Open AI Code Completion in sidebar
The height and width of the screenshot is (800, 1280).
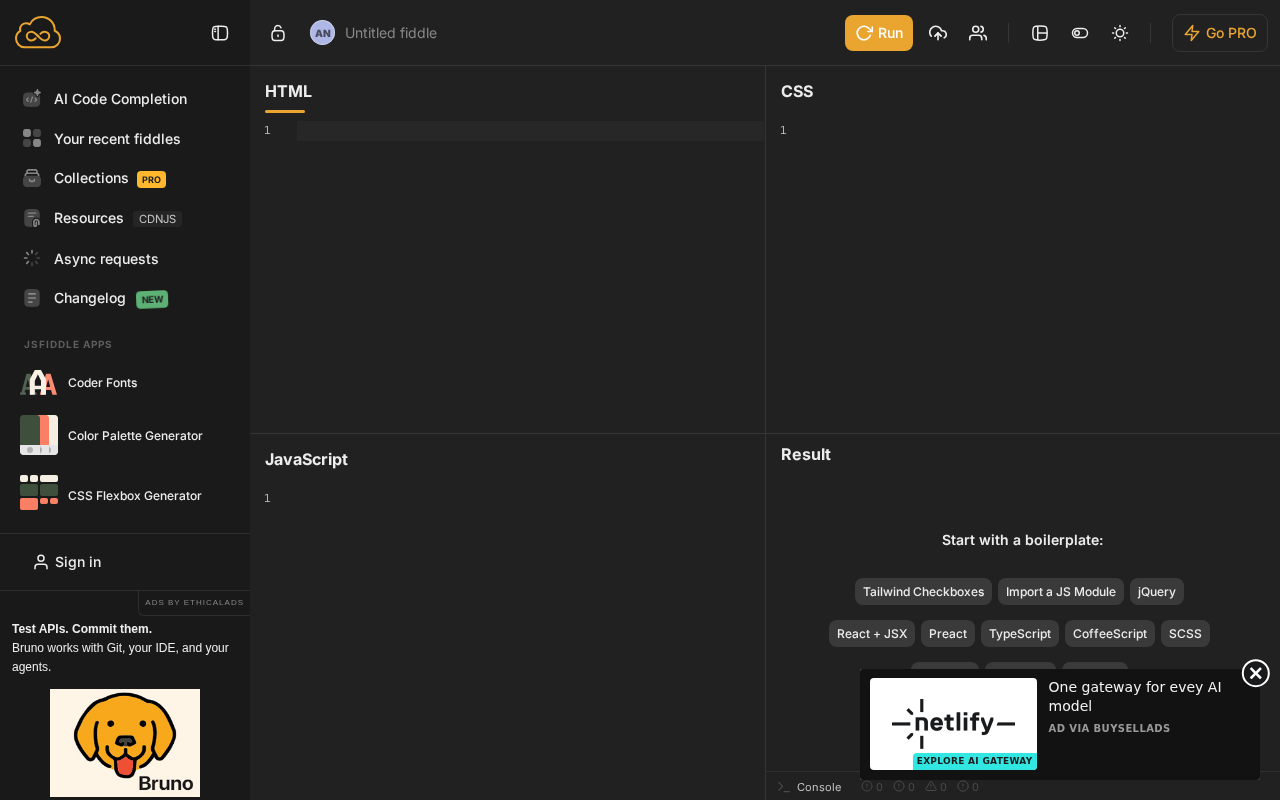(120, 99)
